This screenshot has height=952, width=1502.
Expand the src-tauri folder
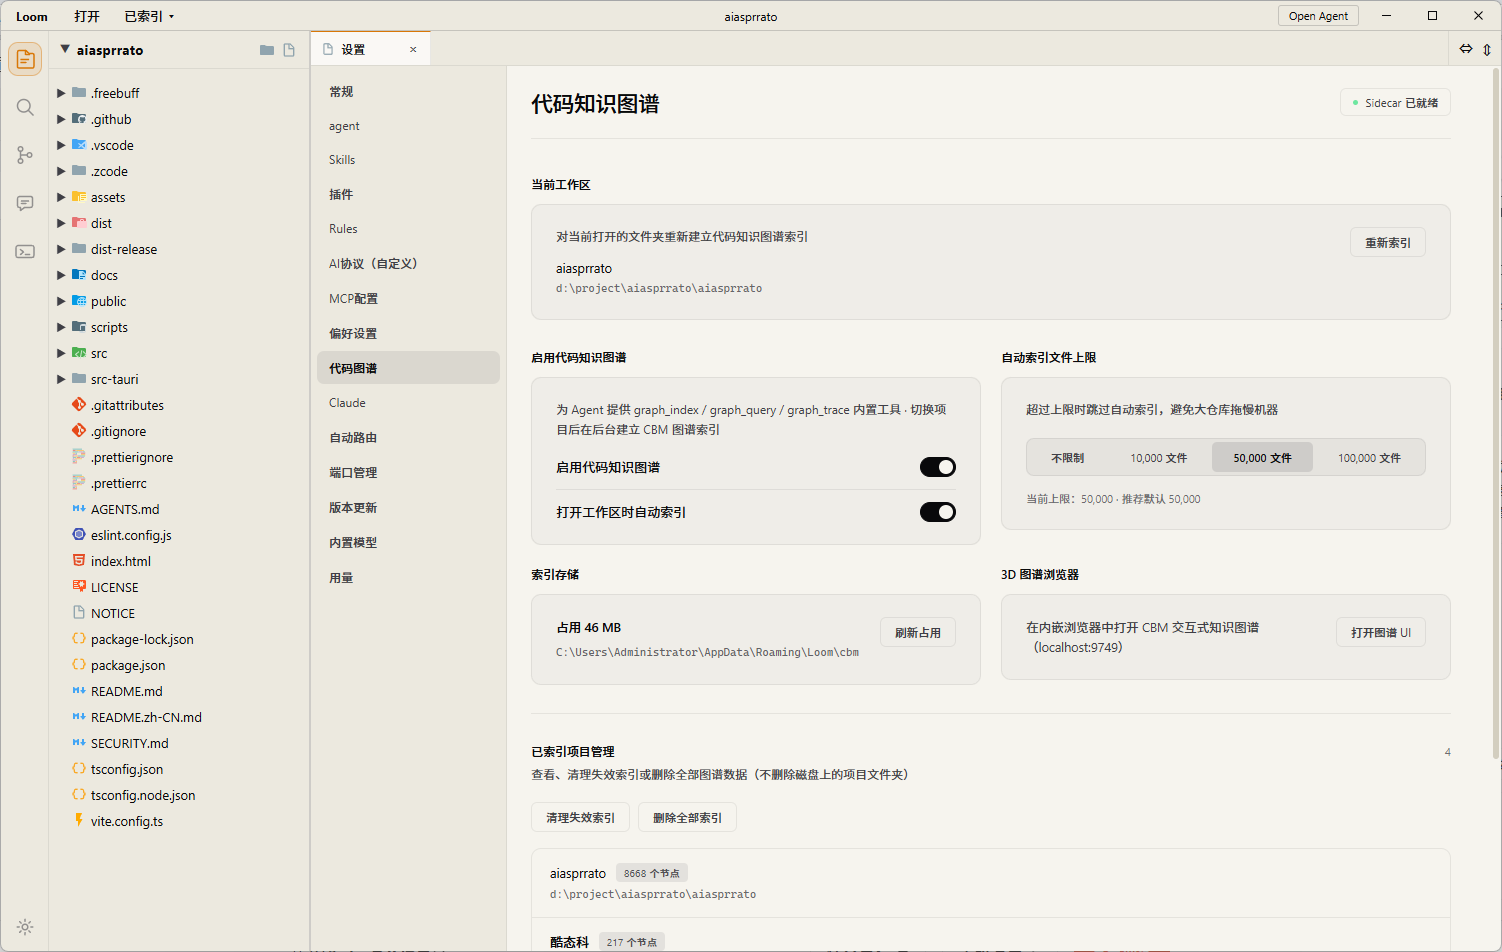[61, 379]
